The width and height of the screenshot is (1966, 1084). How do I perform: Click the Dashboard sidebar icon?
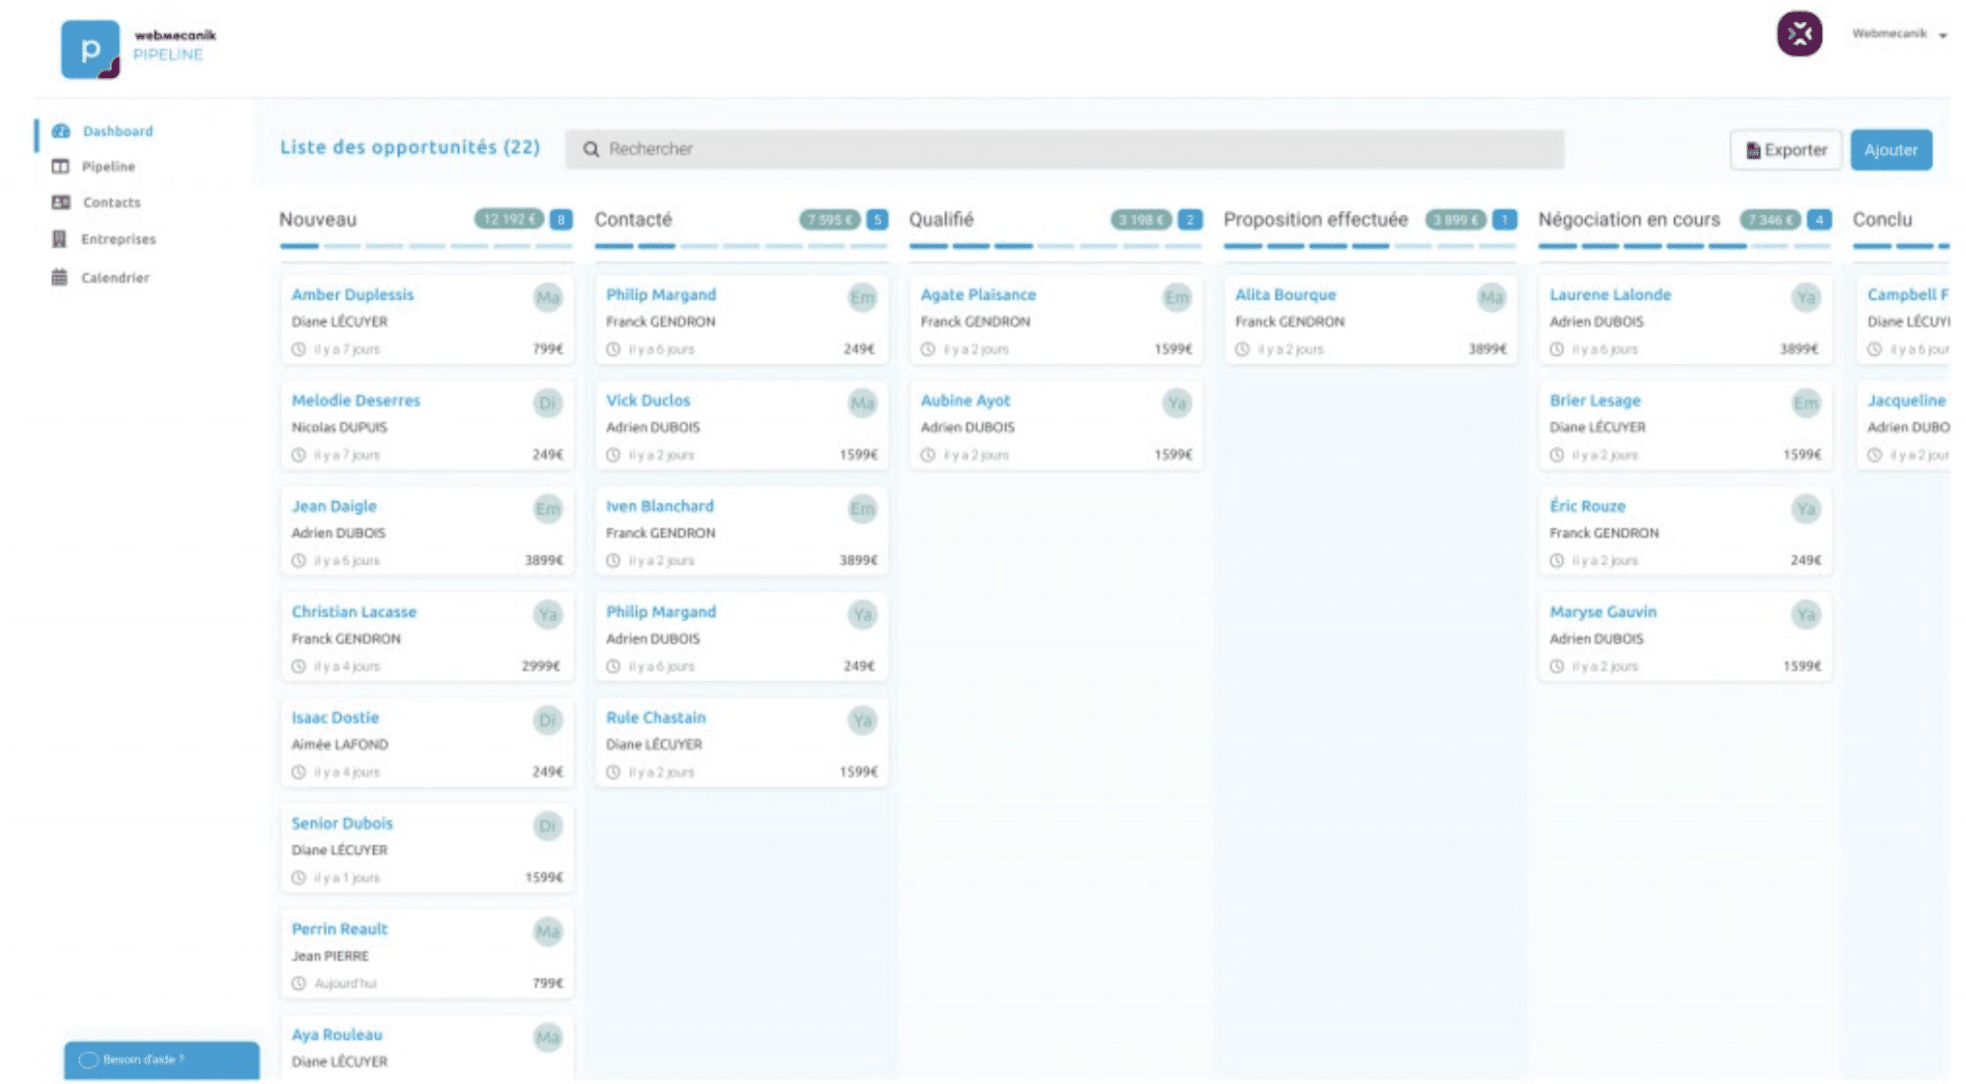coord(61,131)
